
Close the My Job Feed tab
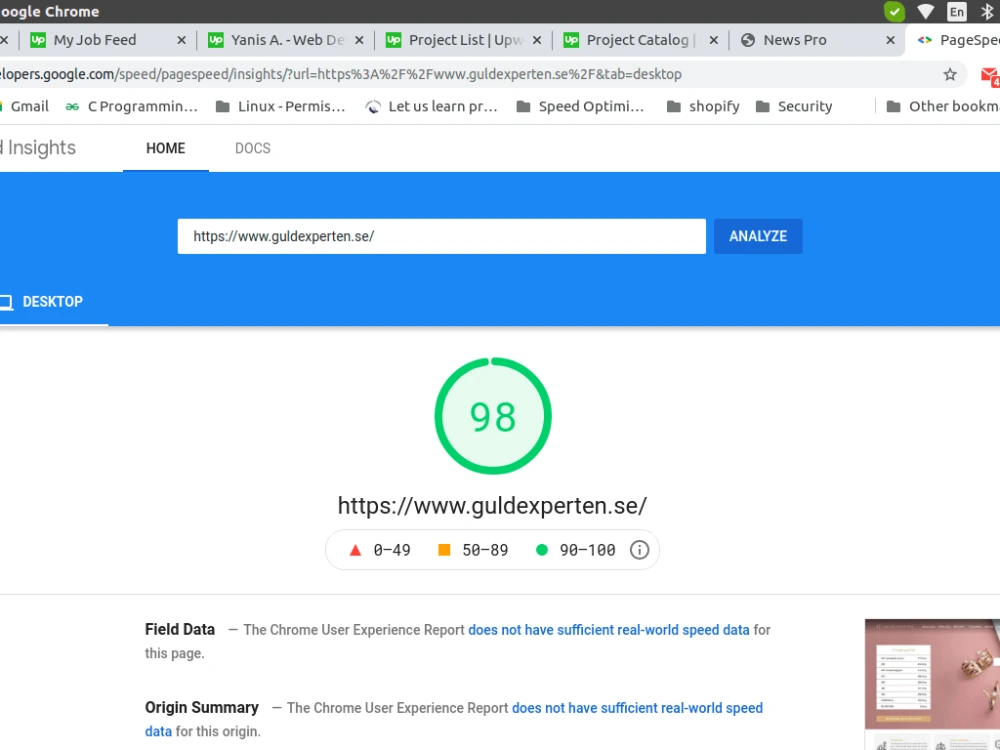click(x=181, y=40)
